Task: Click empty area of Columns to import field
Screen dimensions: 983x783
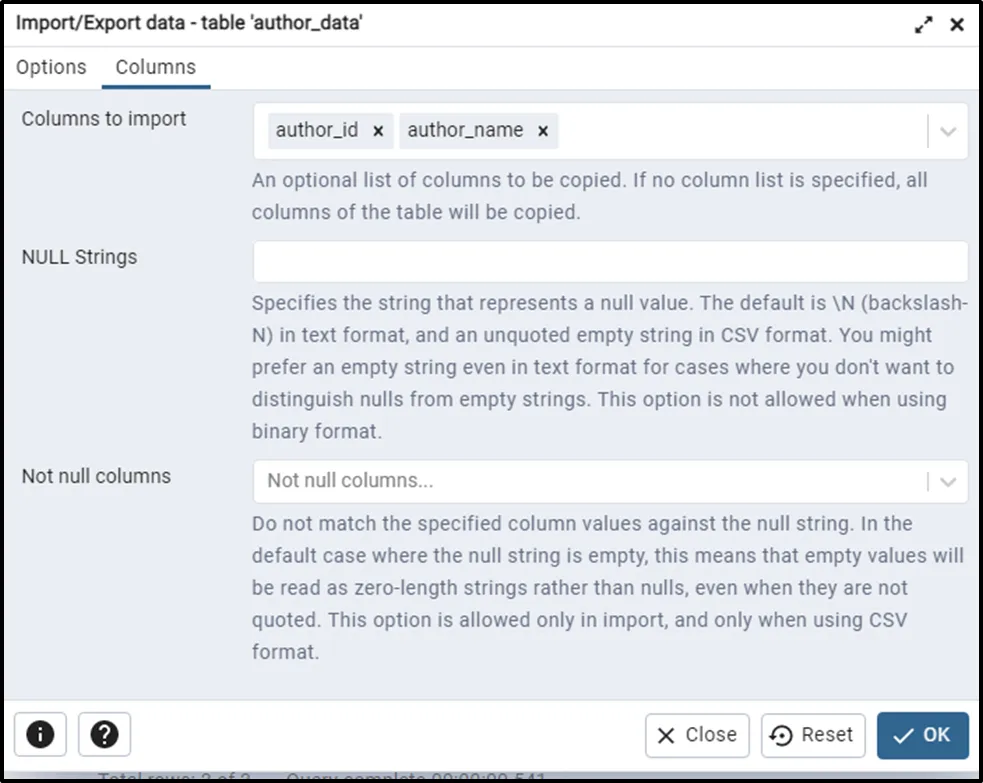Action: coord(740,131)
